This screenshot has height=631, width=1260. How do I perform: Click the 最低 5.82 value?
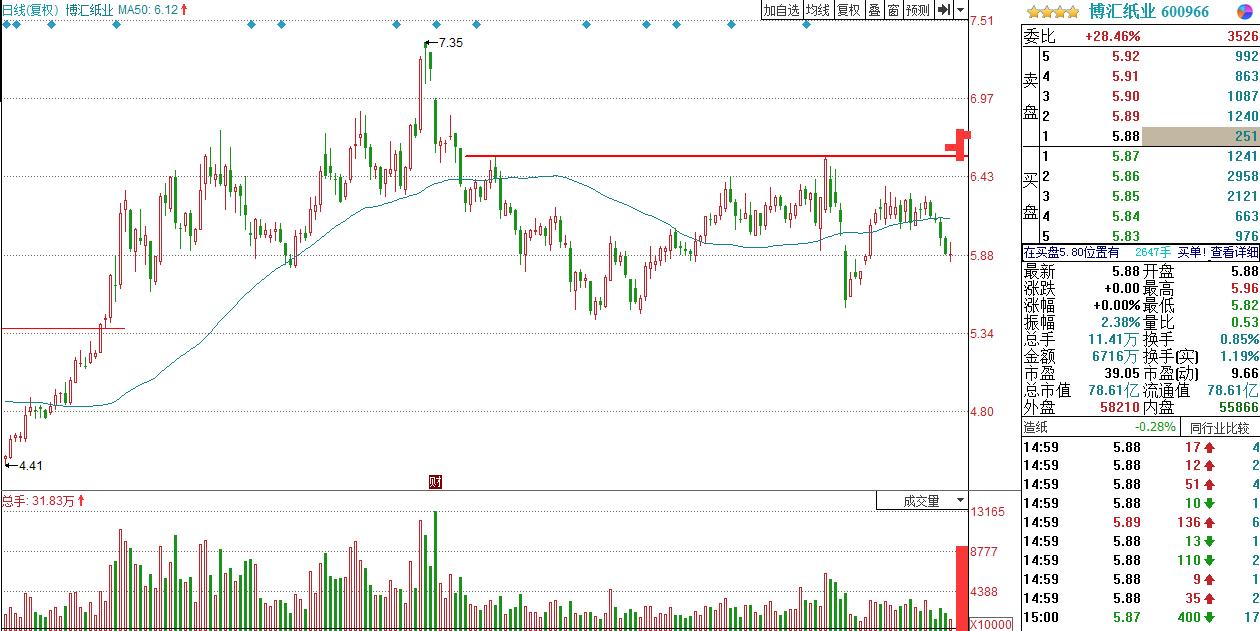pyautogui.click(x=1244, y=305)
